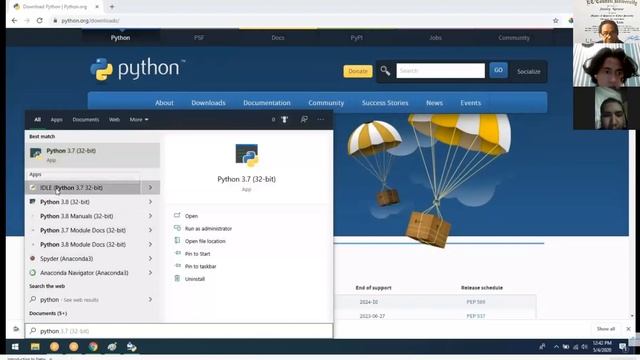Open the About menu on python.org
Viewport: 640px width, 360px height.
(164, 103)
